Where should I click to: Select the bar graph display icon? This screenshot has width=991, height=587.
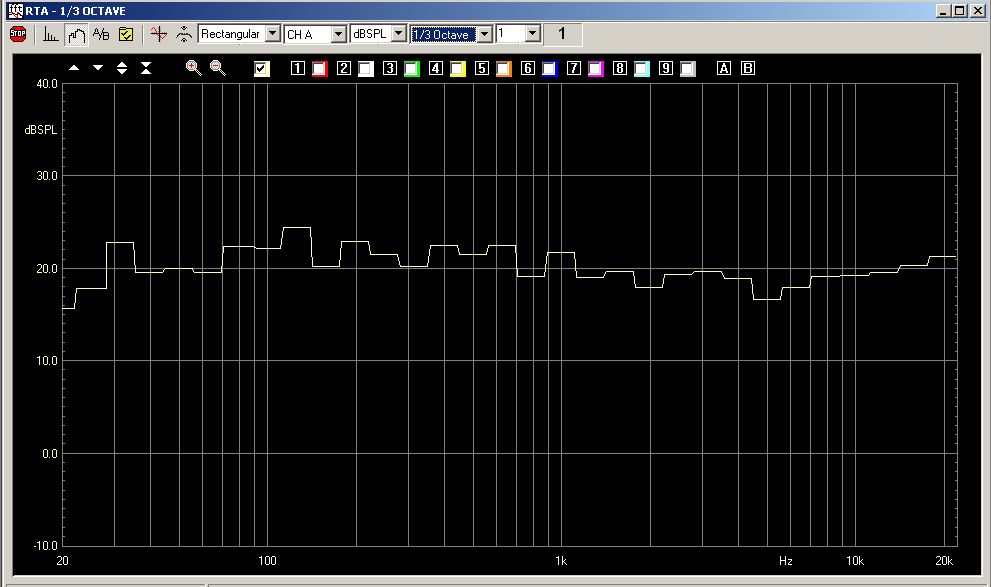pos(51,34)
